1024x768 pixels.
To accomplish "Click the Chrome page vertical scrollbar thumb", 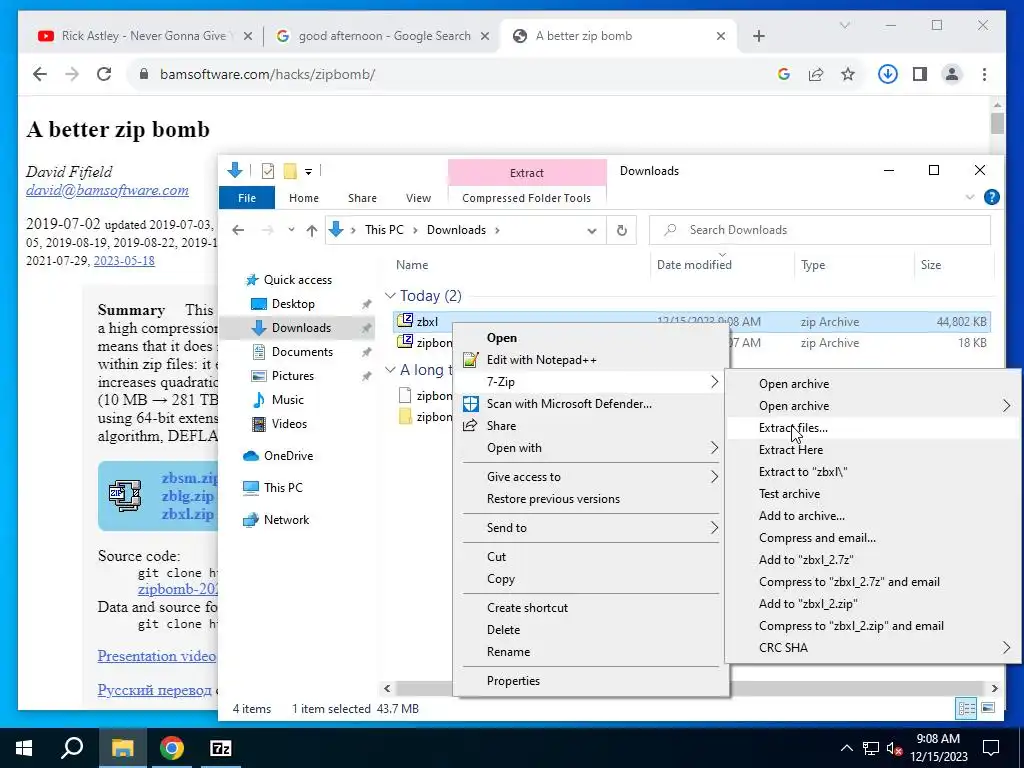I will pos(997,123).
